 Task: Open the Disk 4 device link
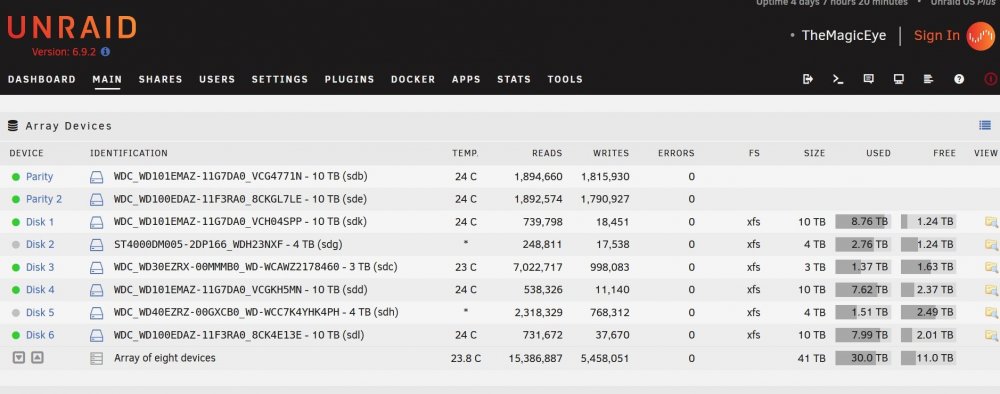click(x=40, y=290)
